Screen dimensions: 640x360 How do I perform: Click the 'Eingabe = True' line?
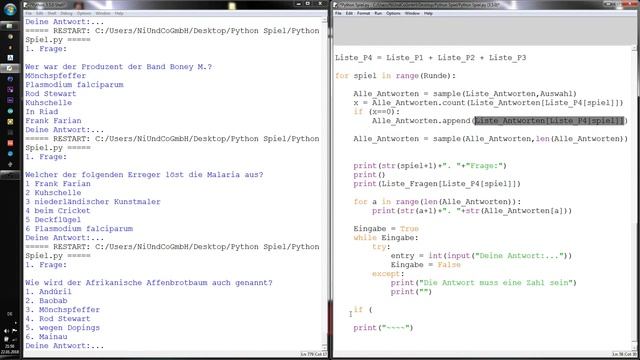[386, 229]
